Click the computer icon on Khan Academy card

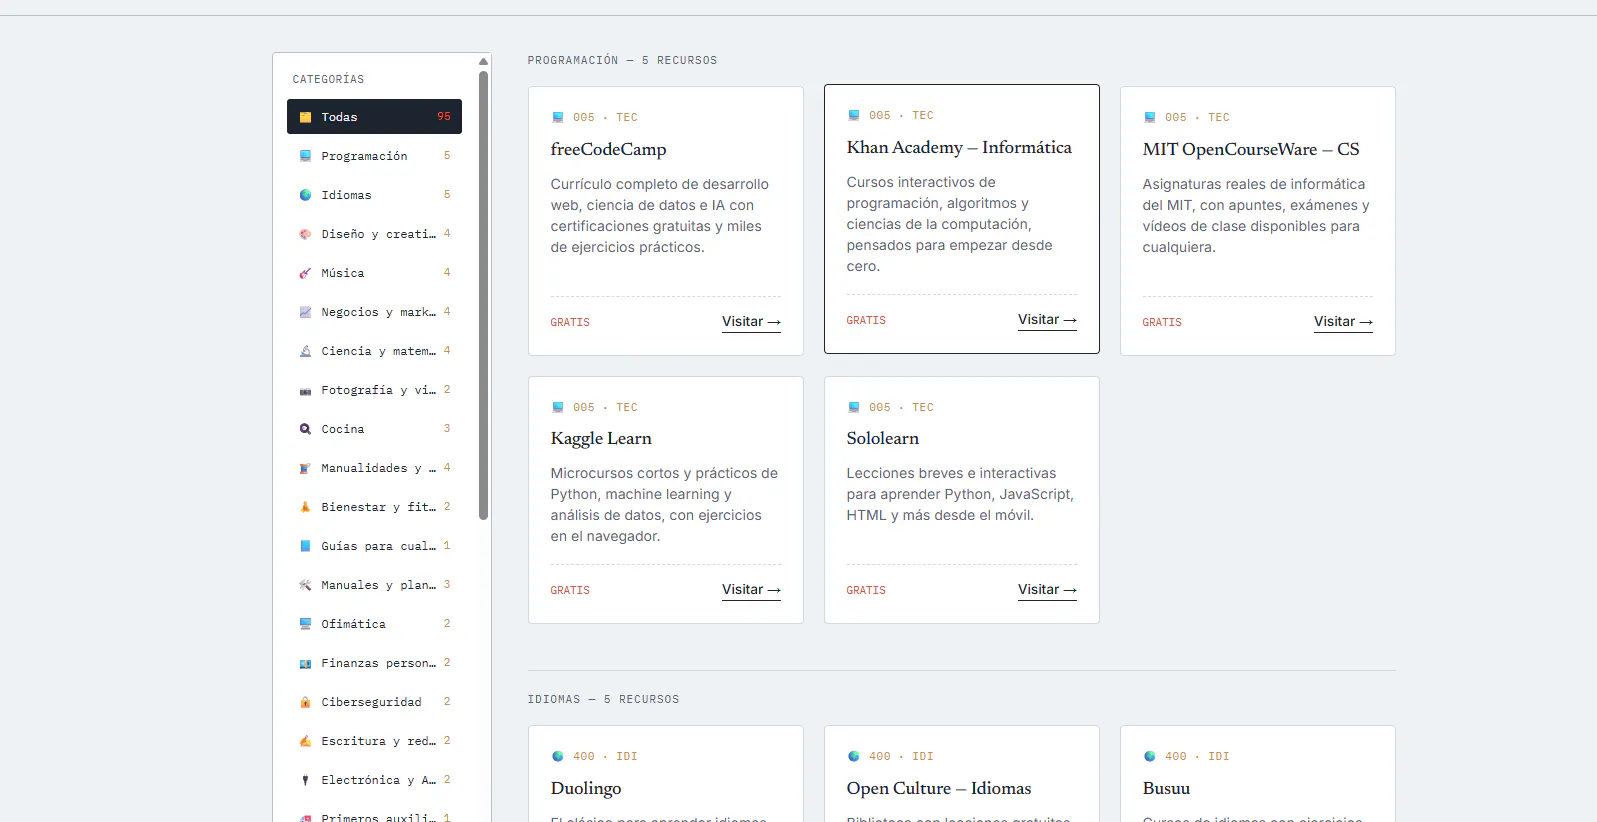854,115
